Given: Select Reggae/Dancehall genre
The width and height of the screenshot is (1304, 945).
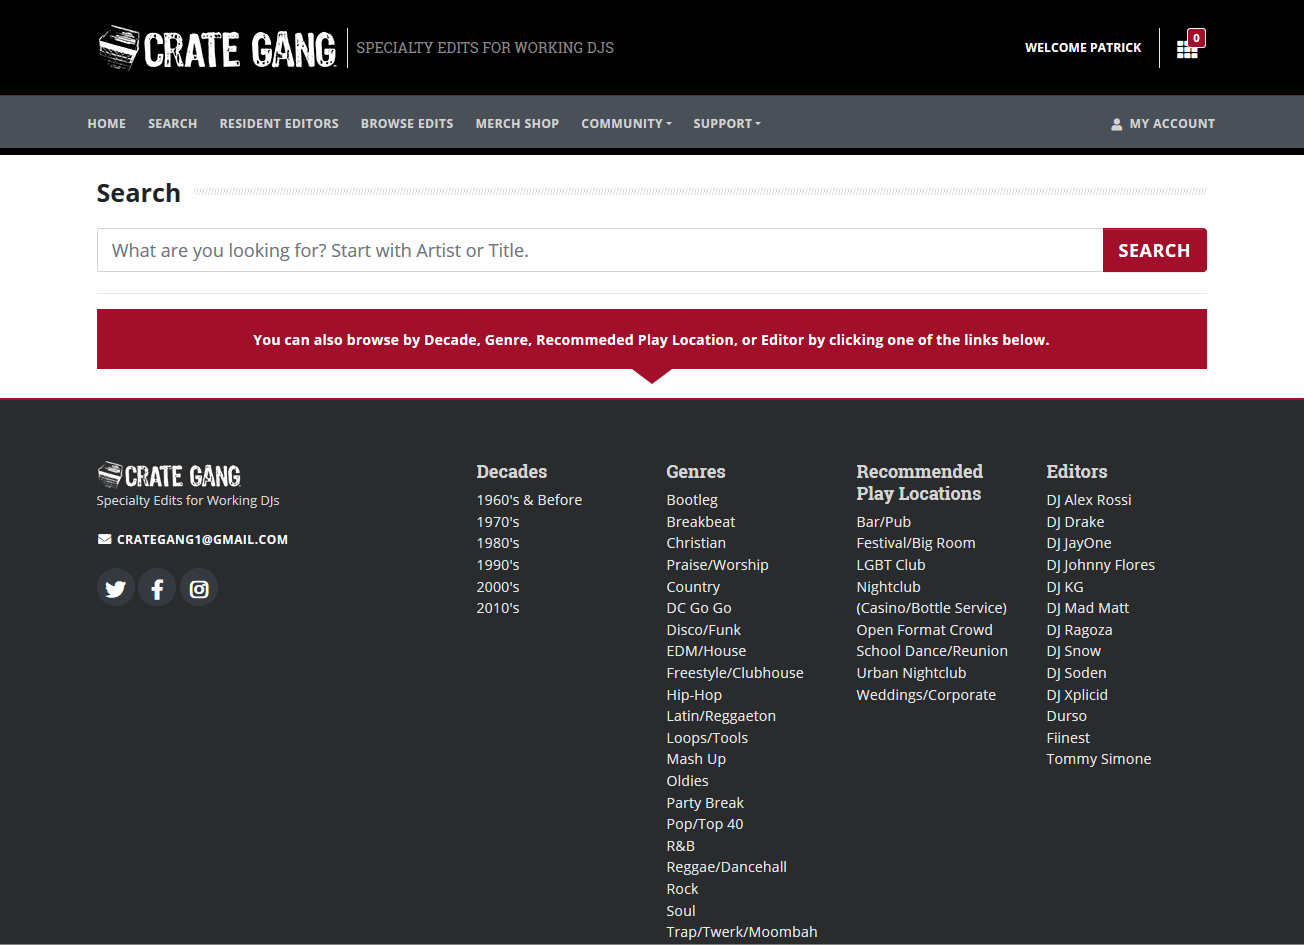Looking at the screenshot, I should point(727,867).
